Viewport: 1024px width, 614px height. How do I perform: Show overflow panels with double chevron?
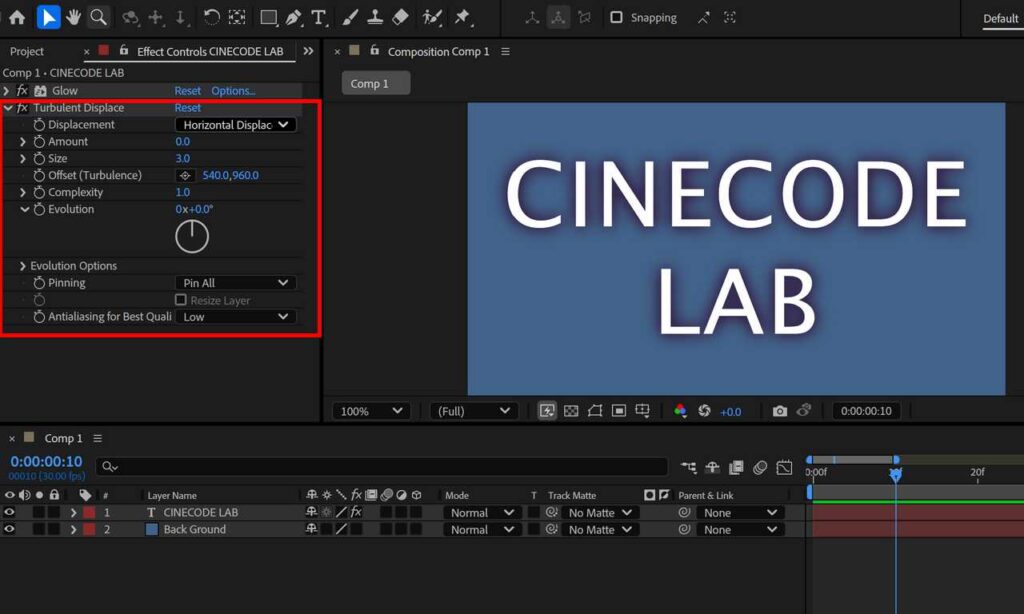[308, 51]
